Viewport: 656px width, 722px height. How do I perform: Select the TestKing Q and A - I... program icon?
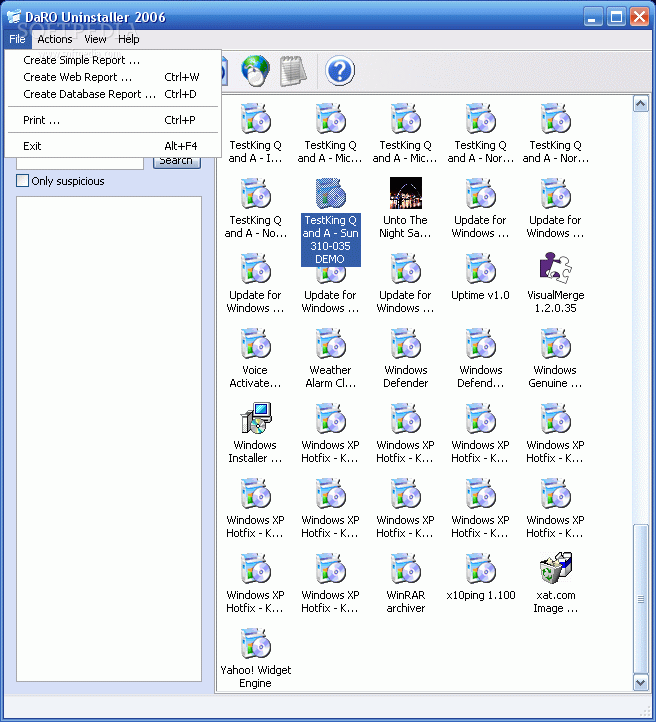255,118
